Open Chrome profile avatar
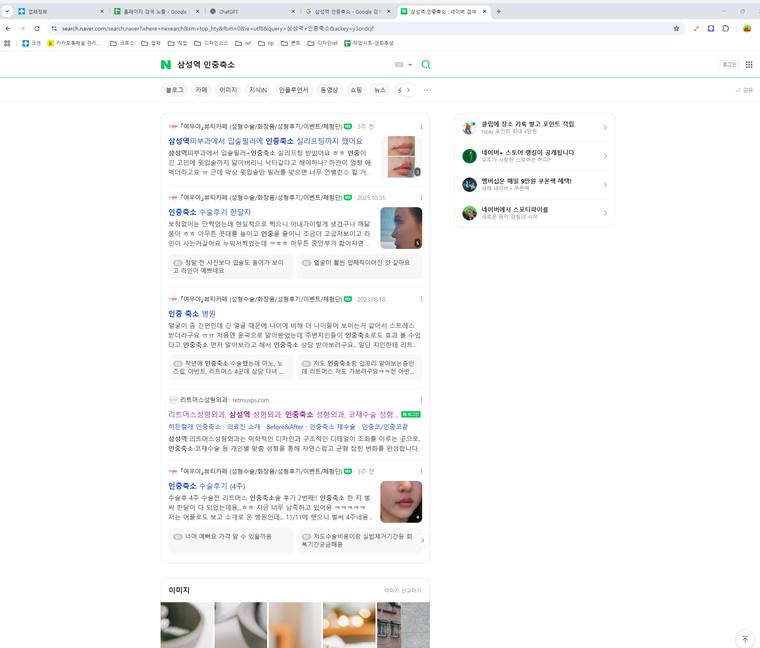This screenshot has height=648, width=760. coord(747,29)
